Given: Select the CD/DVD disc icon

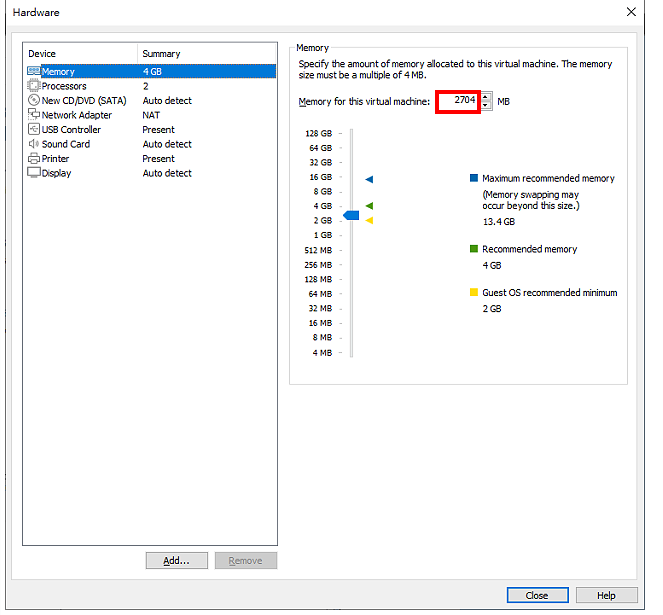Looking at the screenshot, I should coord(33,100).
